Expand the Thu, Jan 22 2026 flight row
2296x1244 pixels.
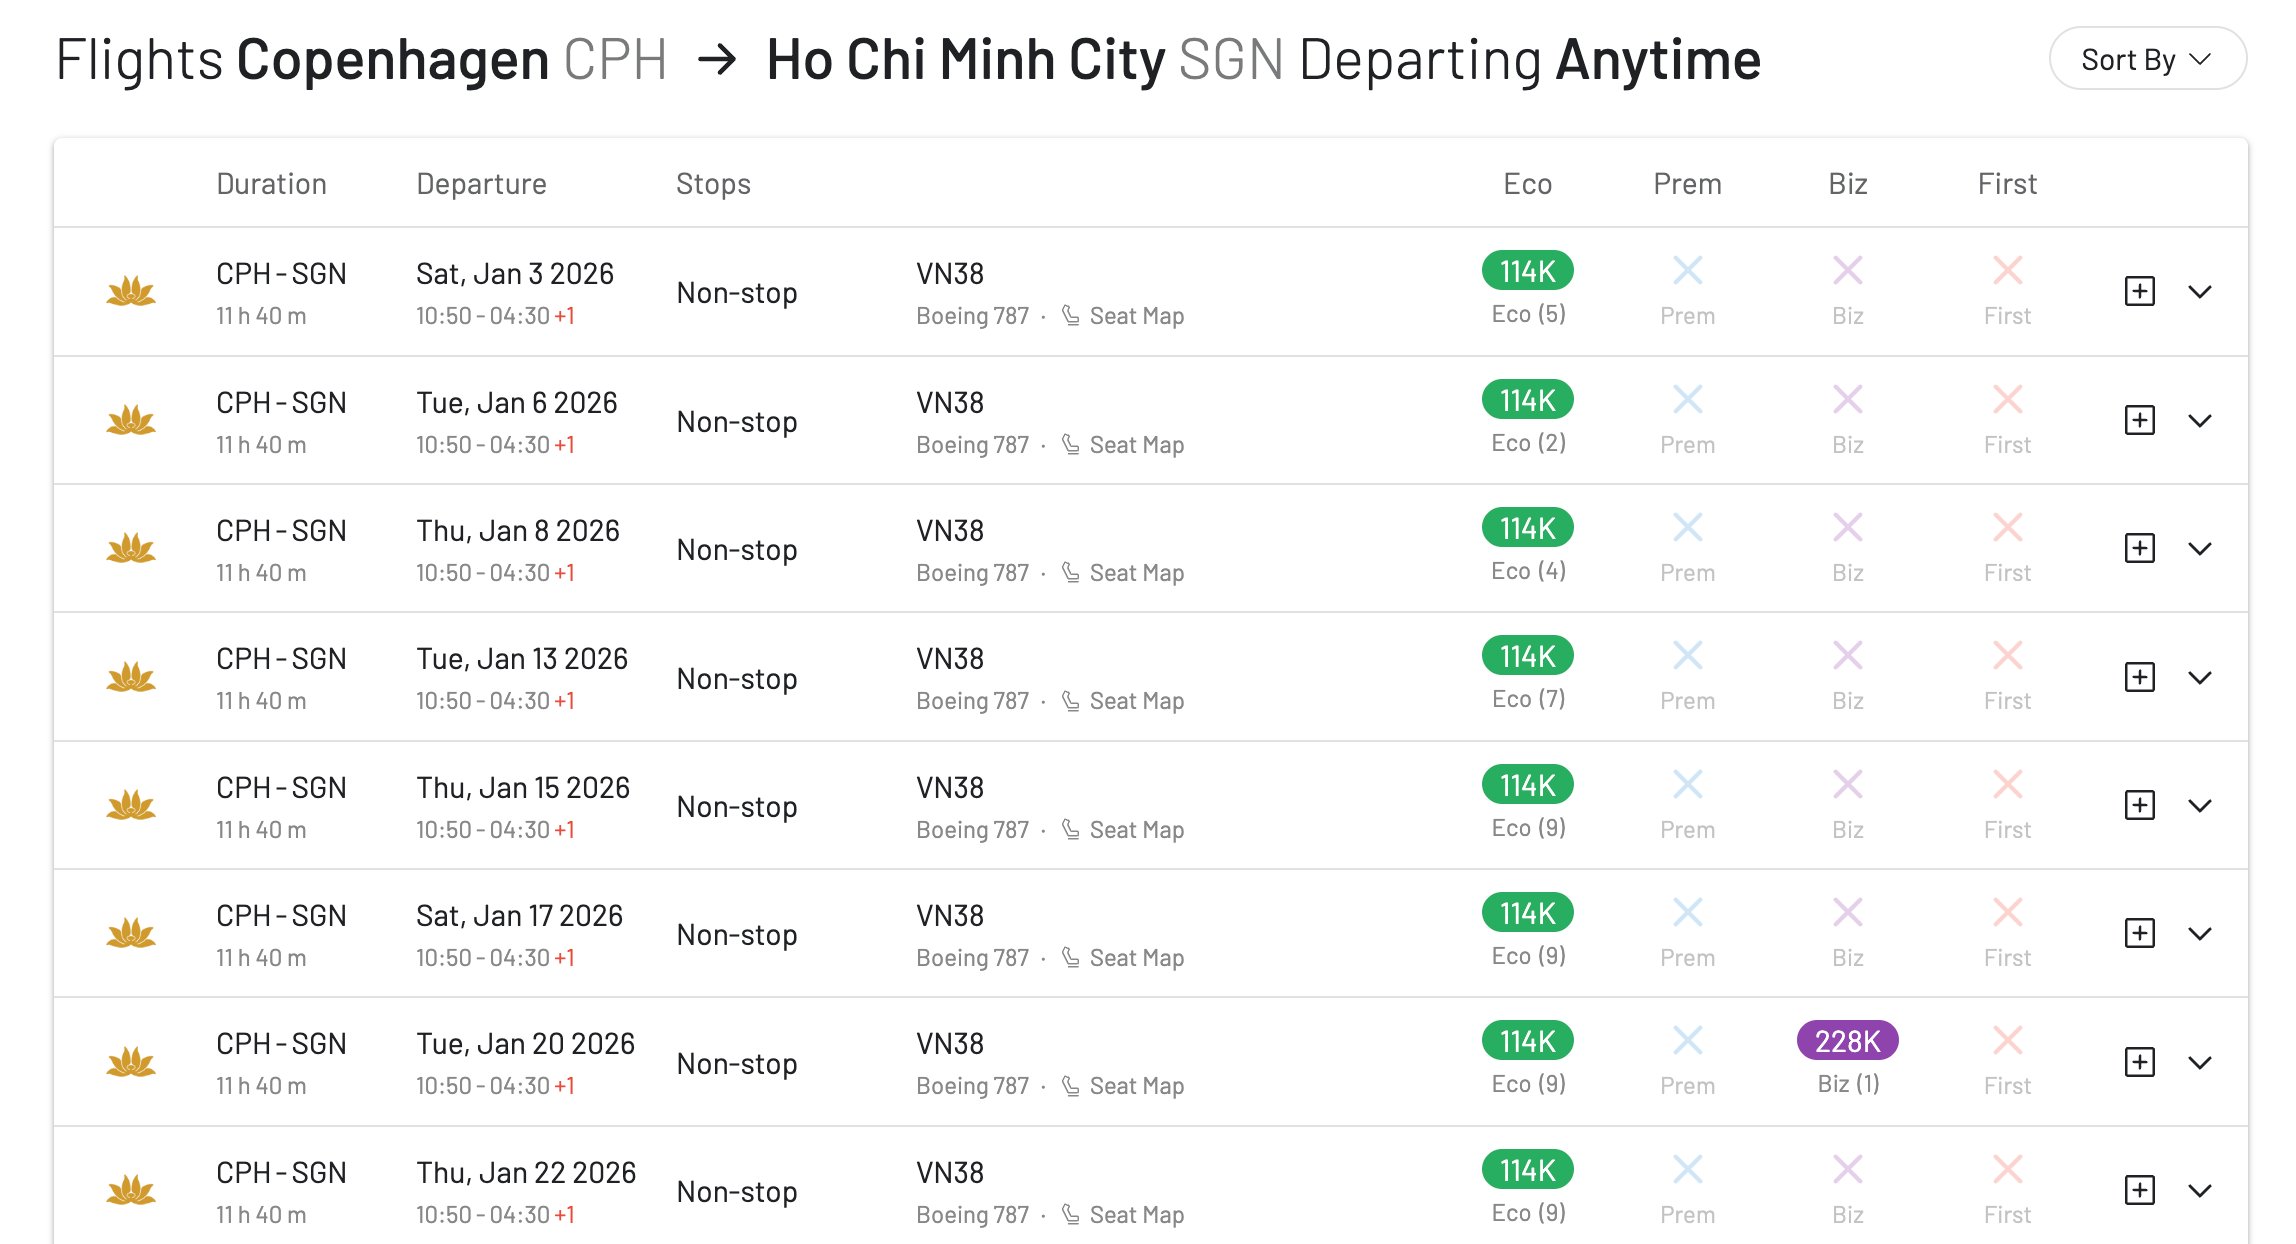click(x=2199, y=1190)
